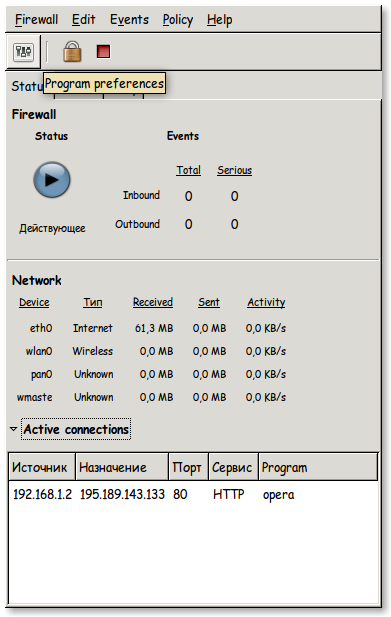The image size is (391, 617).
Task: Click the blue firewall status play icon
Action: [x=52, y=179]
